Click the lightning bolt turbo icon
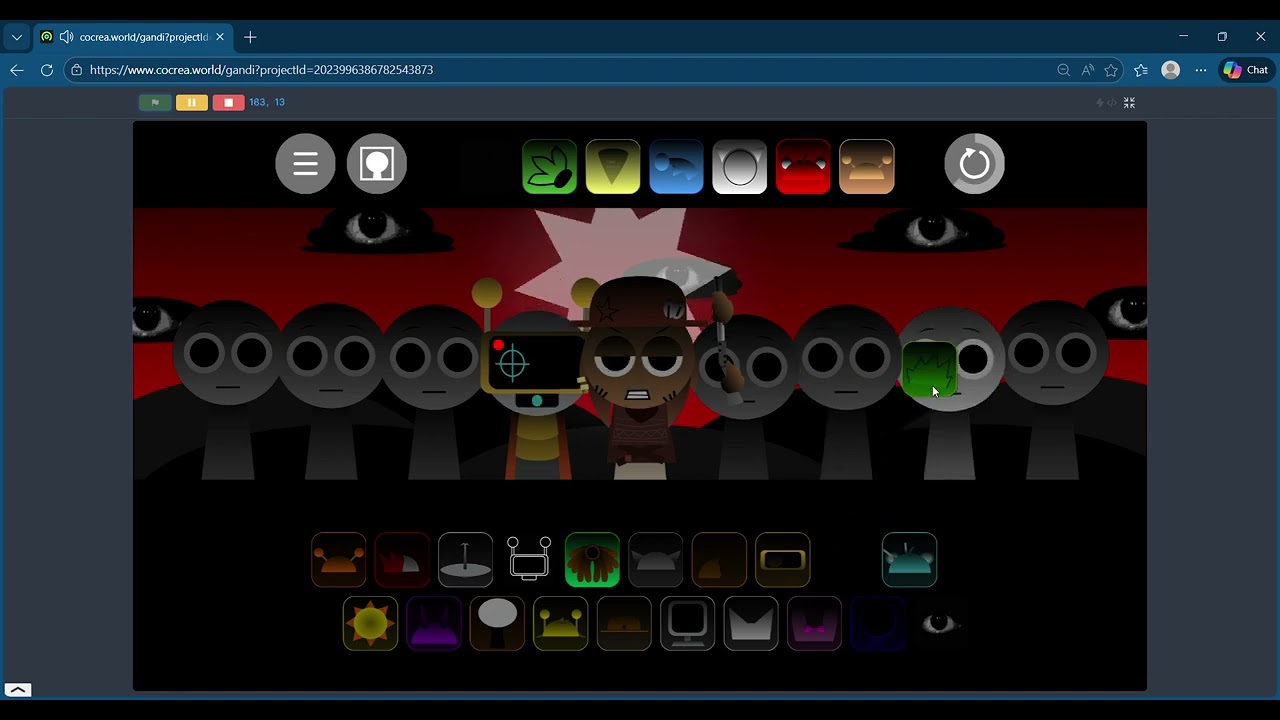This screenshot has height=720, width=1280. point(1100,102)
